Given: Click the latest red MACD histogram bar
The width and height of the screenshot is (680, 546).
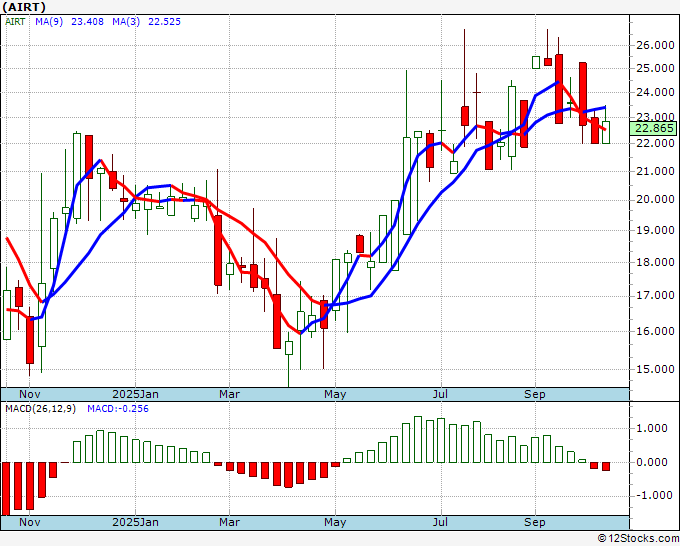Looking at the screenshot, I should click(x=606, y=466).
